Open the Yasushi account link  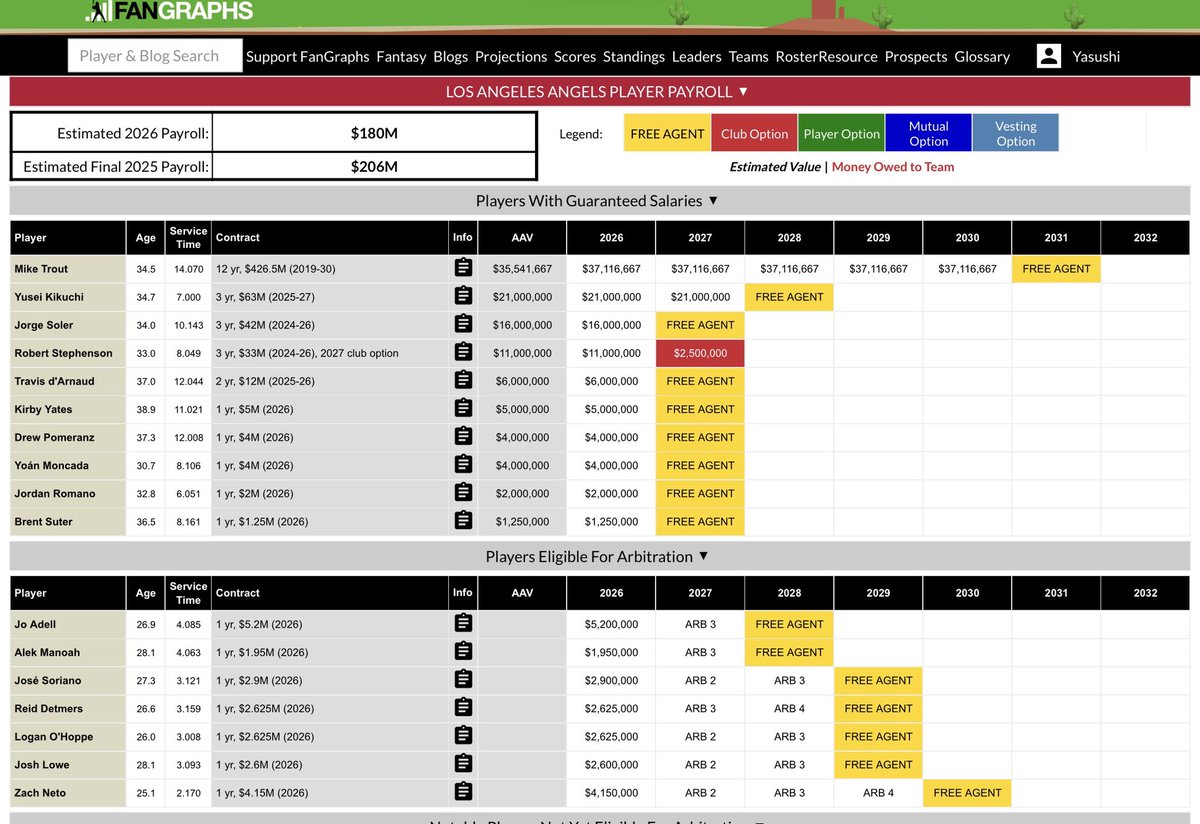click(1096, 56)
